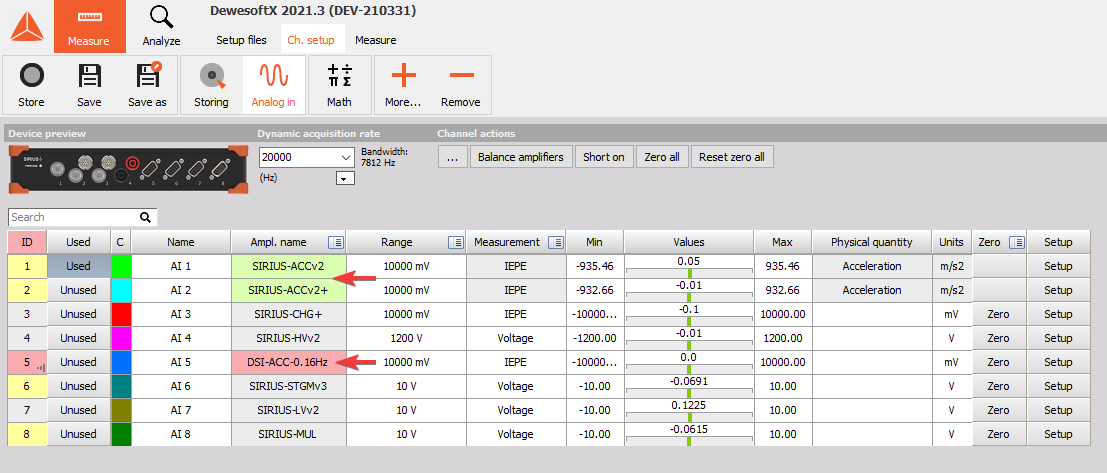Open the Storing settings

(x=211, y=85)
